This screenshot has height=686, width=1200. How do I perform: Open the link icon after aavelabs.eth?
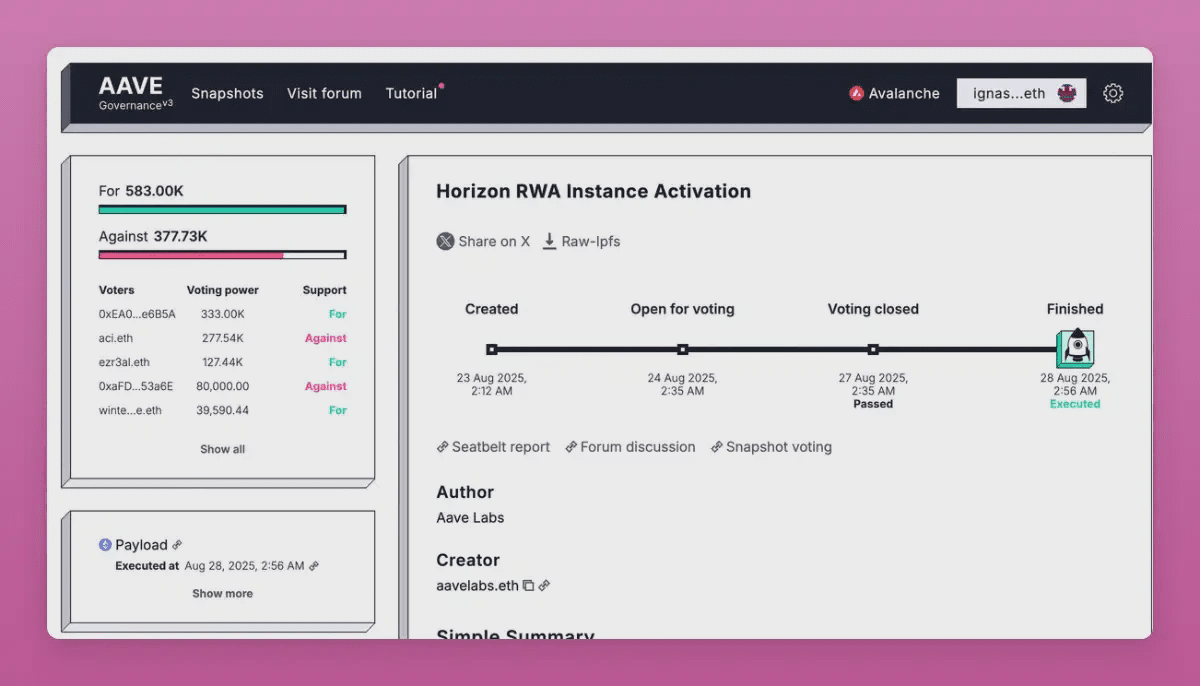545,586
